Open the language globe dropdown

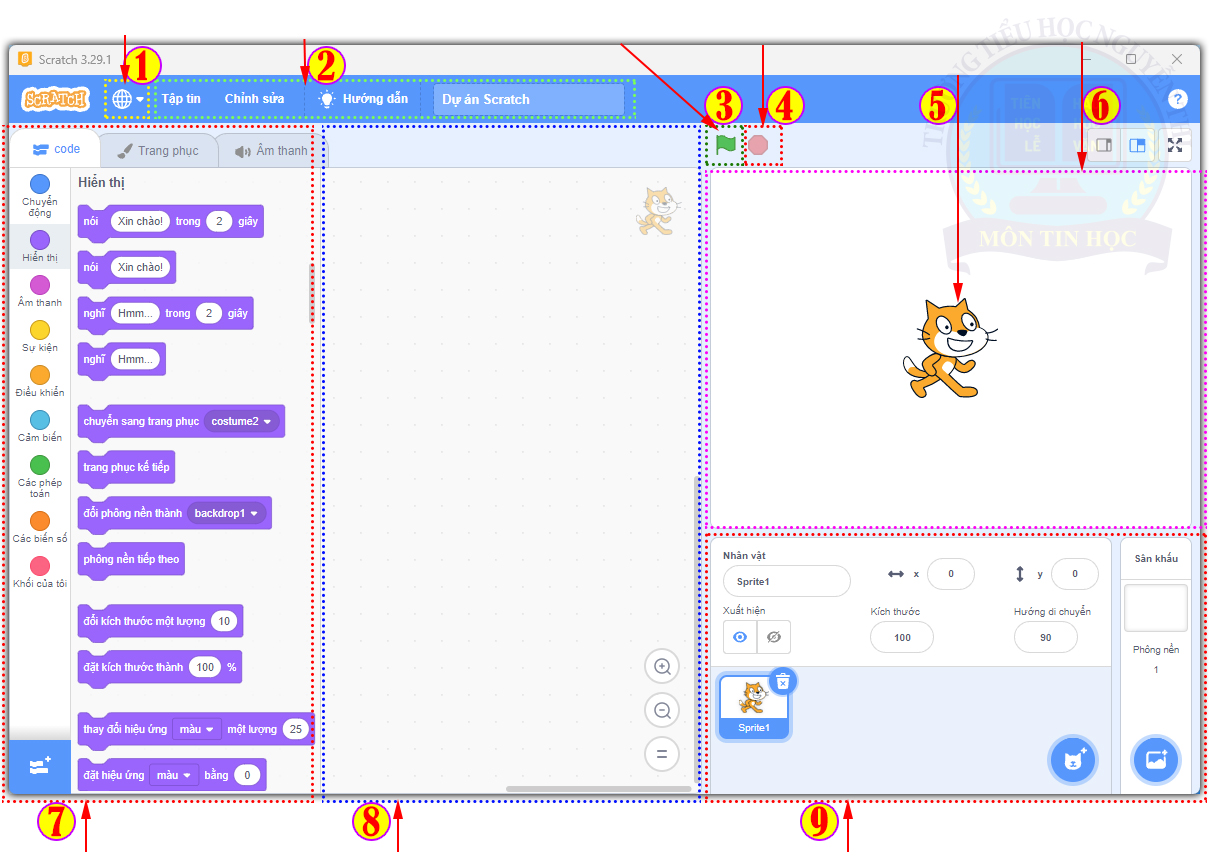tap(127, 99)
